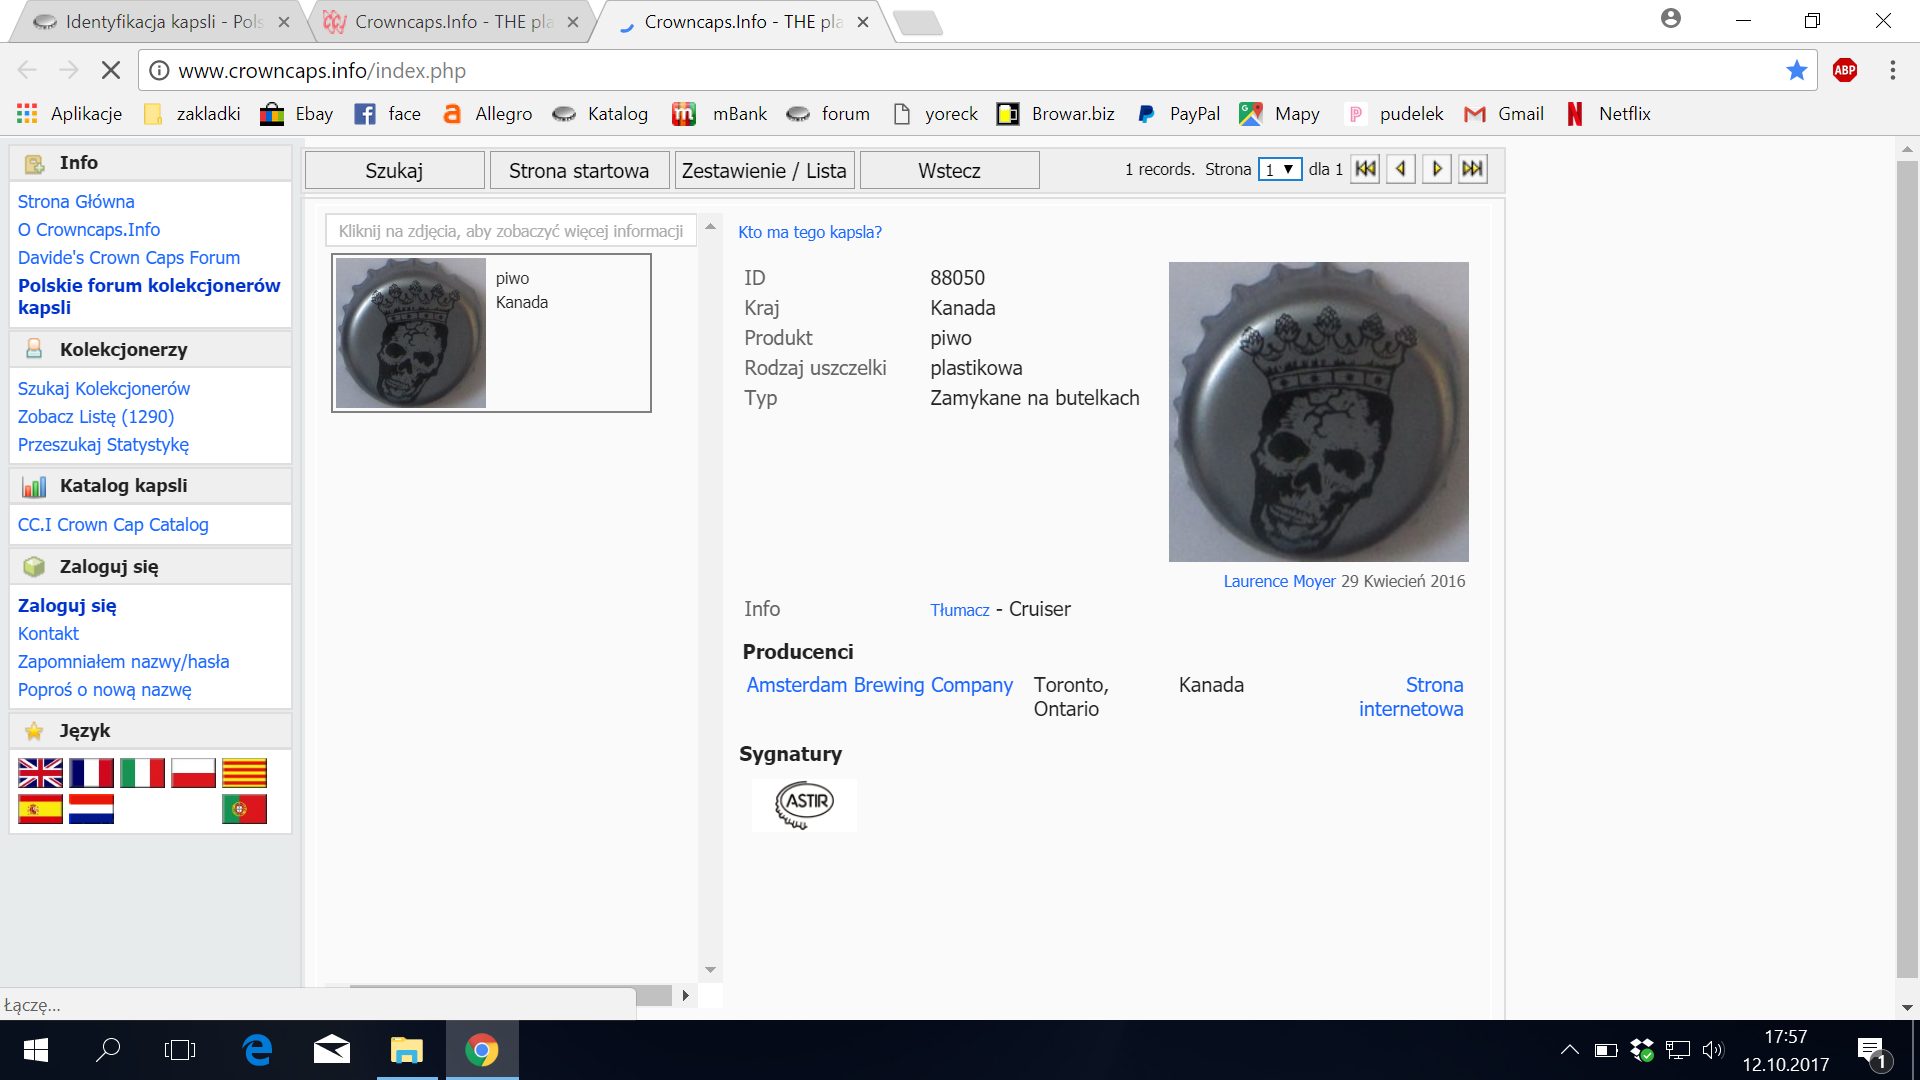Open File Explorer from taskbar
This screenshot has height=1080, width=1920.
pos(406,1050)
